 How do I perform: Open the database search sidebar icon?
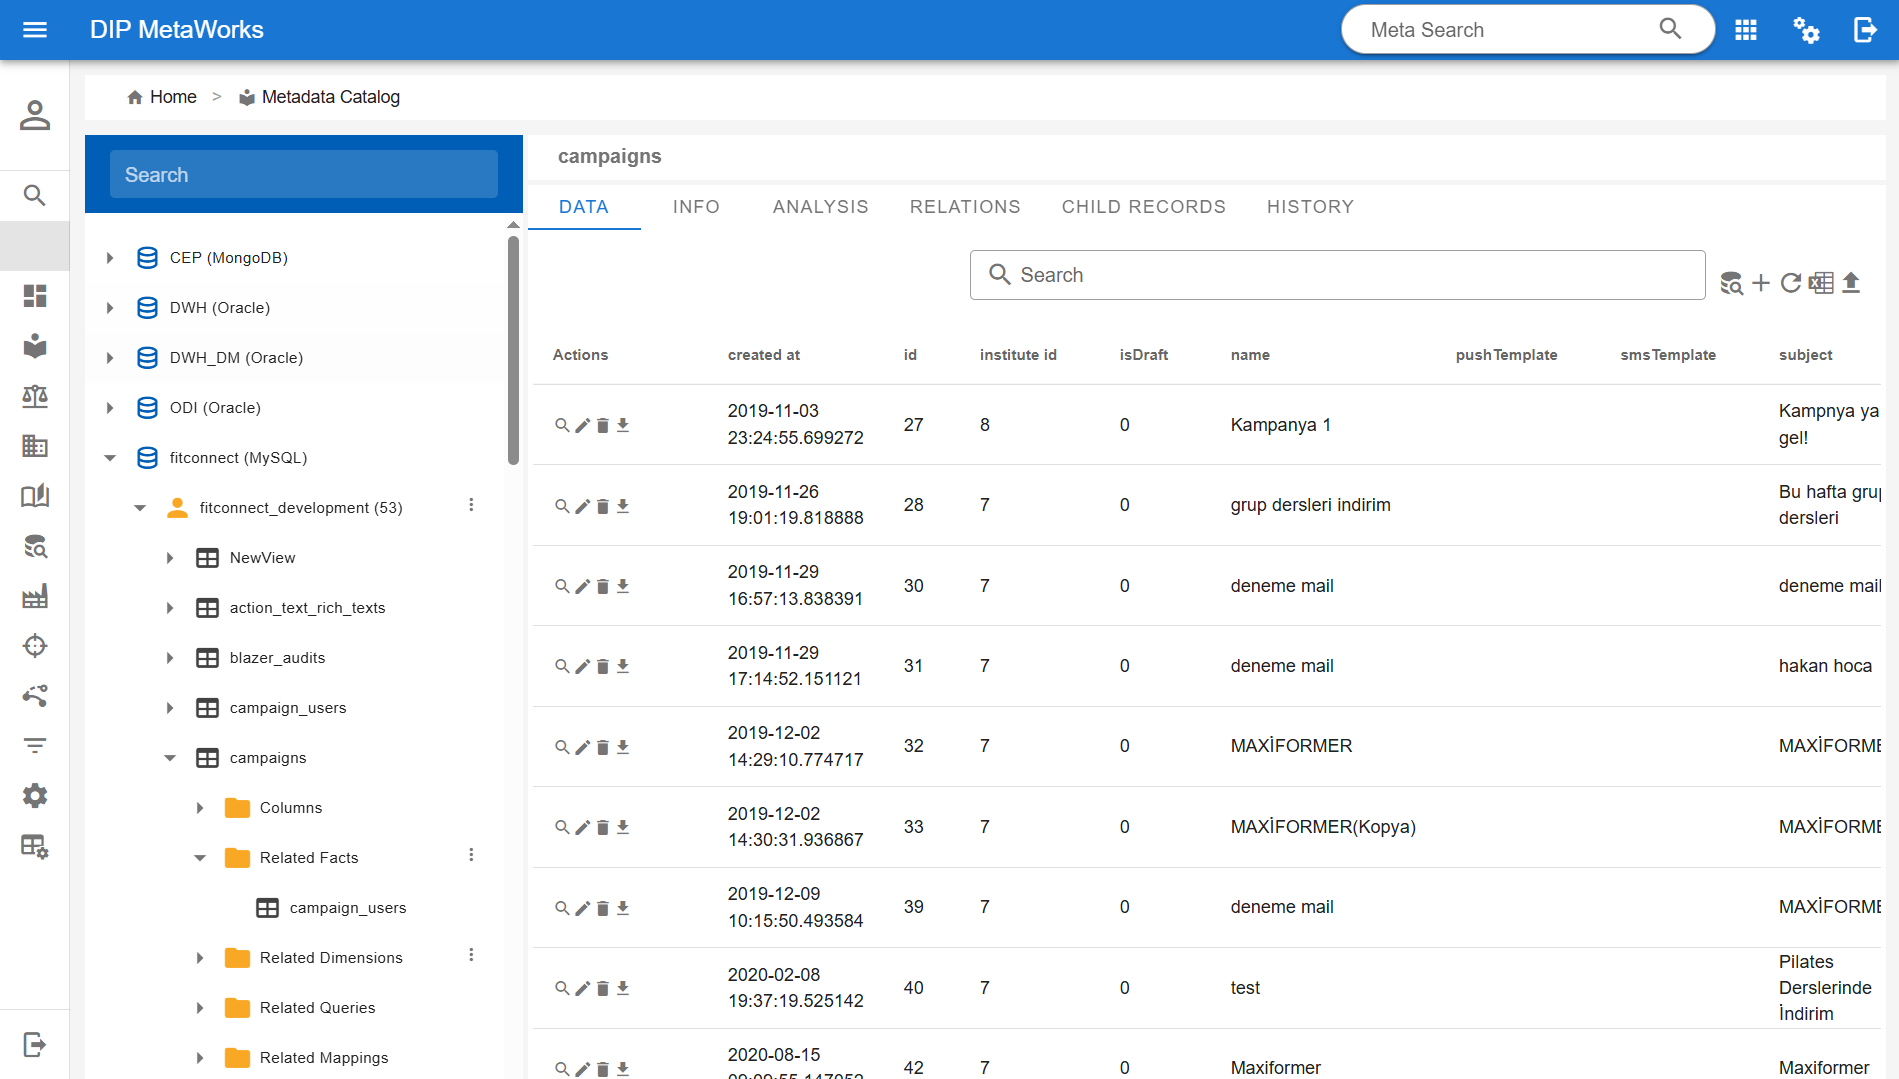point(35,546)
